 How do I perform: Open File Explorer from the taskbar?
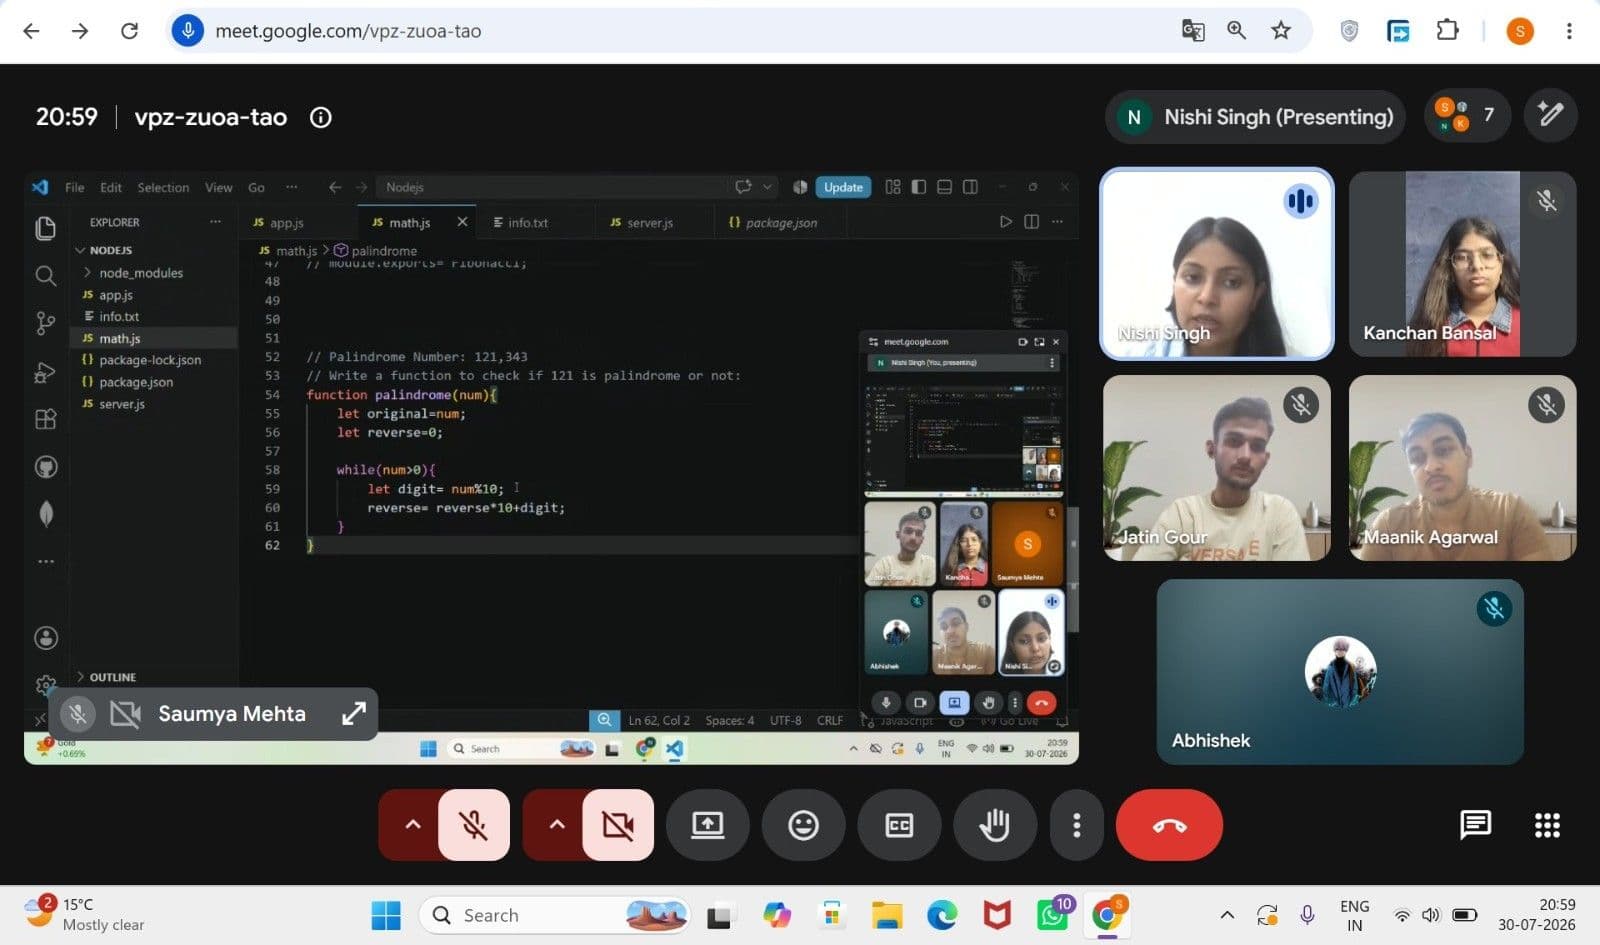[x=886, y=915]
